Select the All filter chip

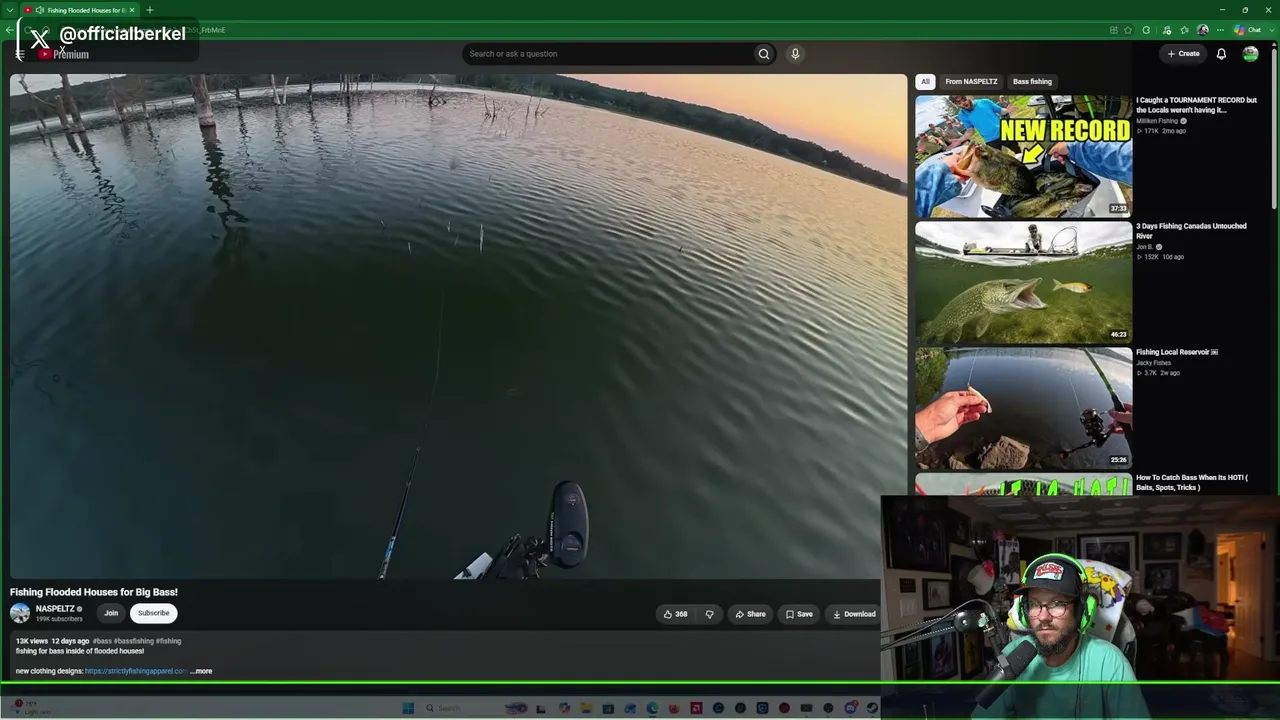point(925,82)
